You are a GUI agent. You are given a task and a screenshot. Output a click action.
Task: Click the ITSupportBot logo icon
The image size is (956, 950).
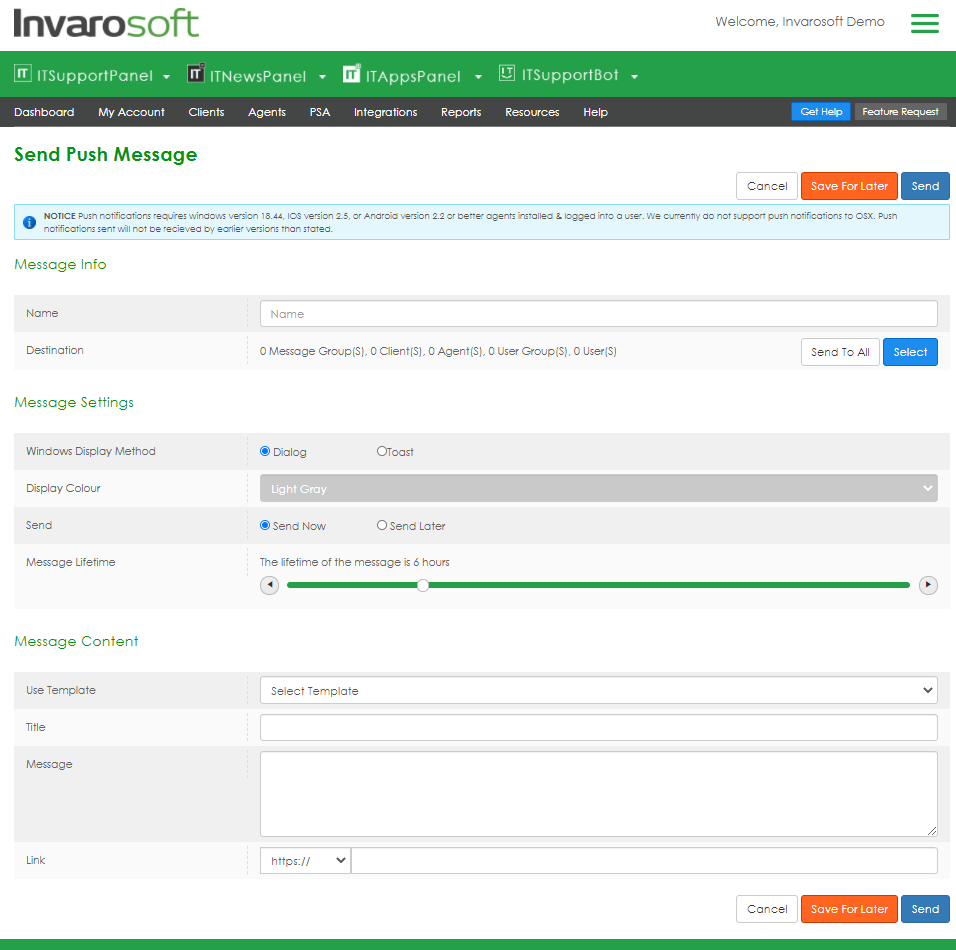click(507, 74)
